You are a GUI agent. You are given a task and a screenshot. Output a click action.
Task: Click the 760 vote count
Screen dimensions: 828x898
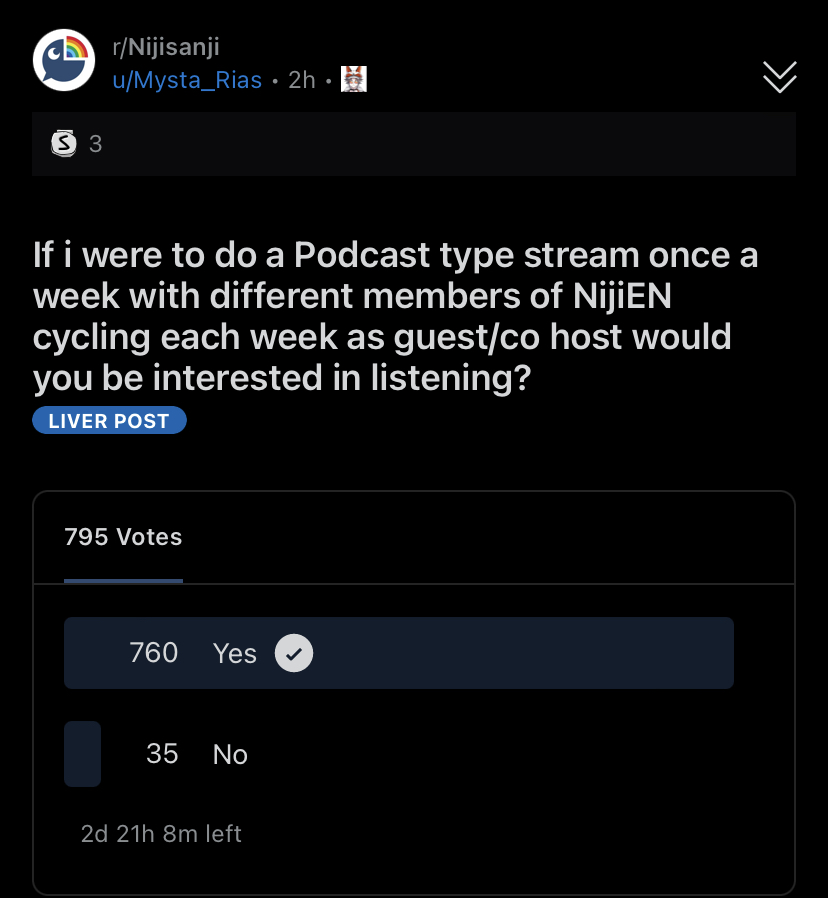coord(154,653)
